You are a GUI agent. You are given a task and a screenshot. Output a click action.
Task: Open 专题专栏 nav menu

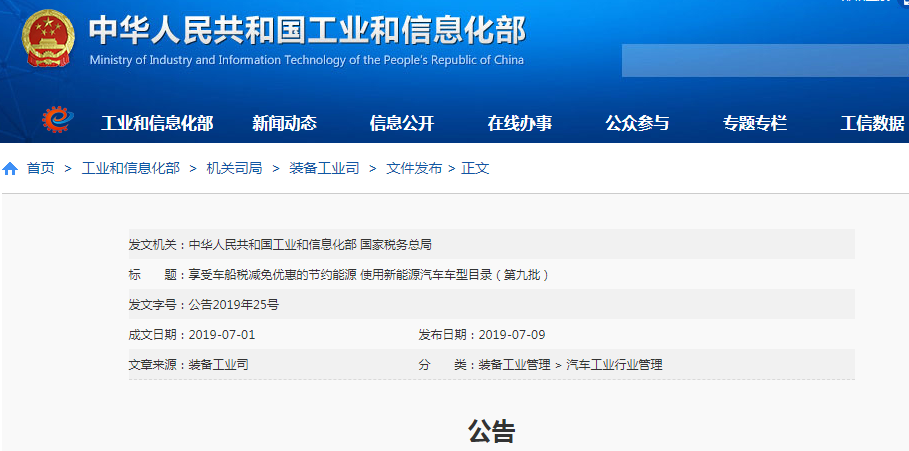pos(755,123)
